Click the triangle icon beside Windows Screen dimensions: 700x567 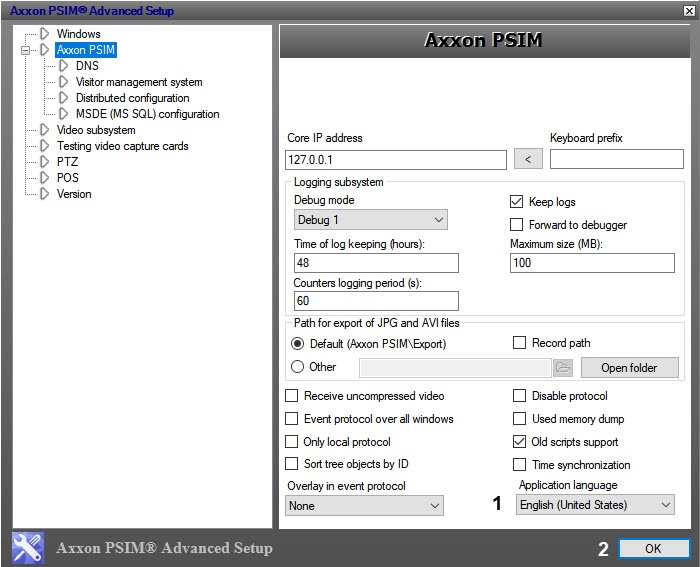coord(44,33)
